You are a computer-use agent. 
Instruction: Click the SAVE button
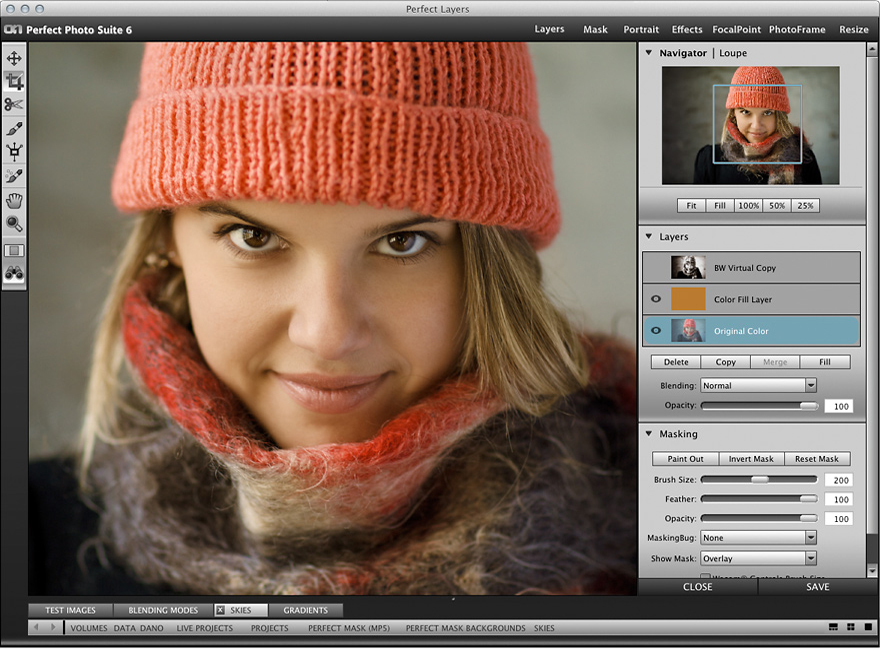[818, 587]
